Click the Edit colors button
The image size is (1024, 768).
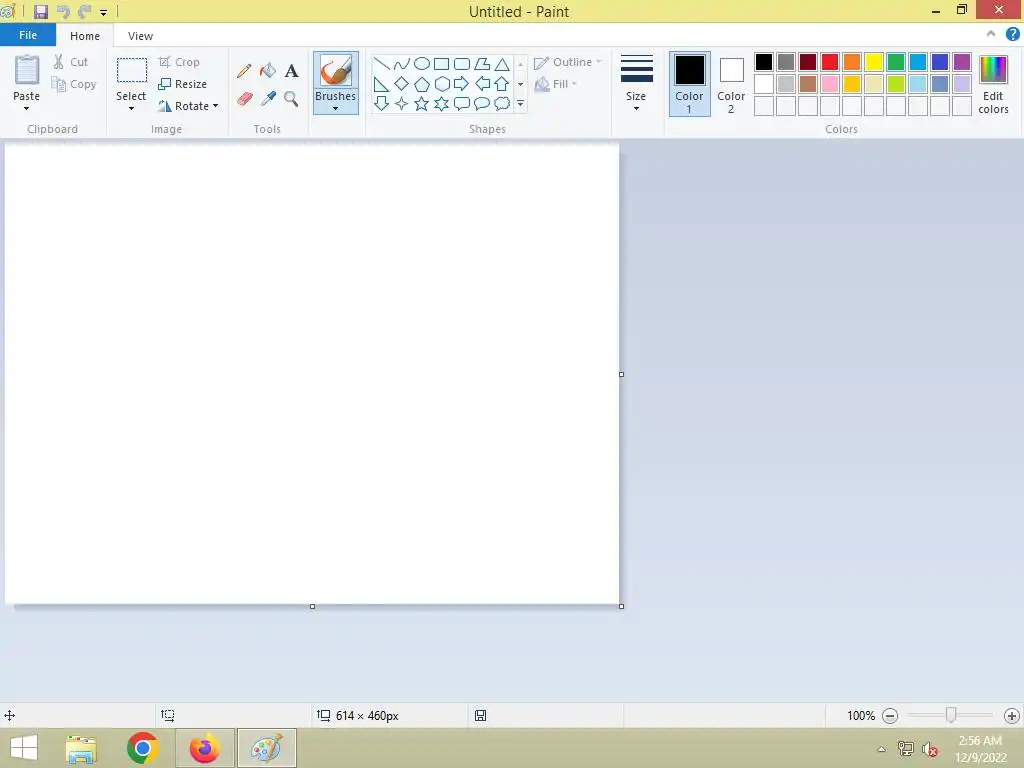pyautogui.click(x=993, y=84)
